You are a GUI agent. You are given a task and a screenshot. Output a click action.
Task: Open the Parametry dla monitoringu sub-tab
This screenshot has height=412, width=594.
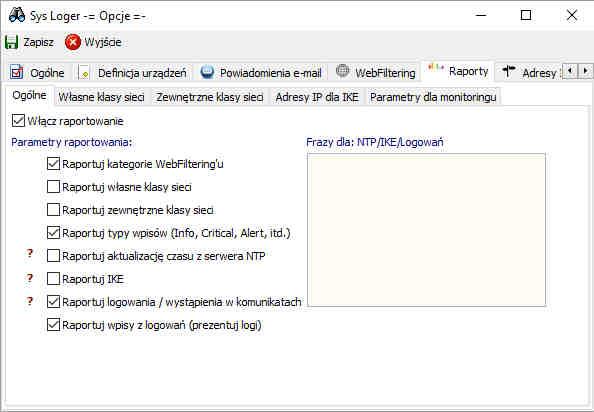[433, 97]
